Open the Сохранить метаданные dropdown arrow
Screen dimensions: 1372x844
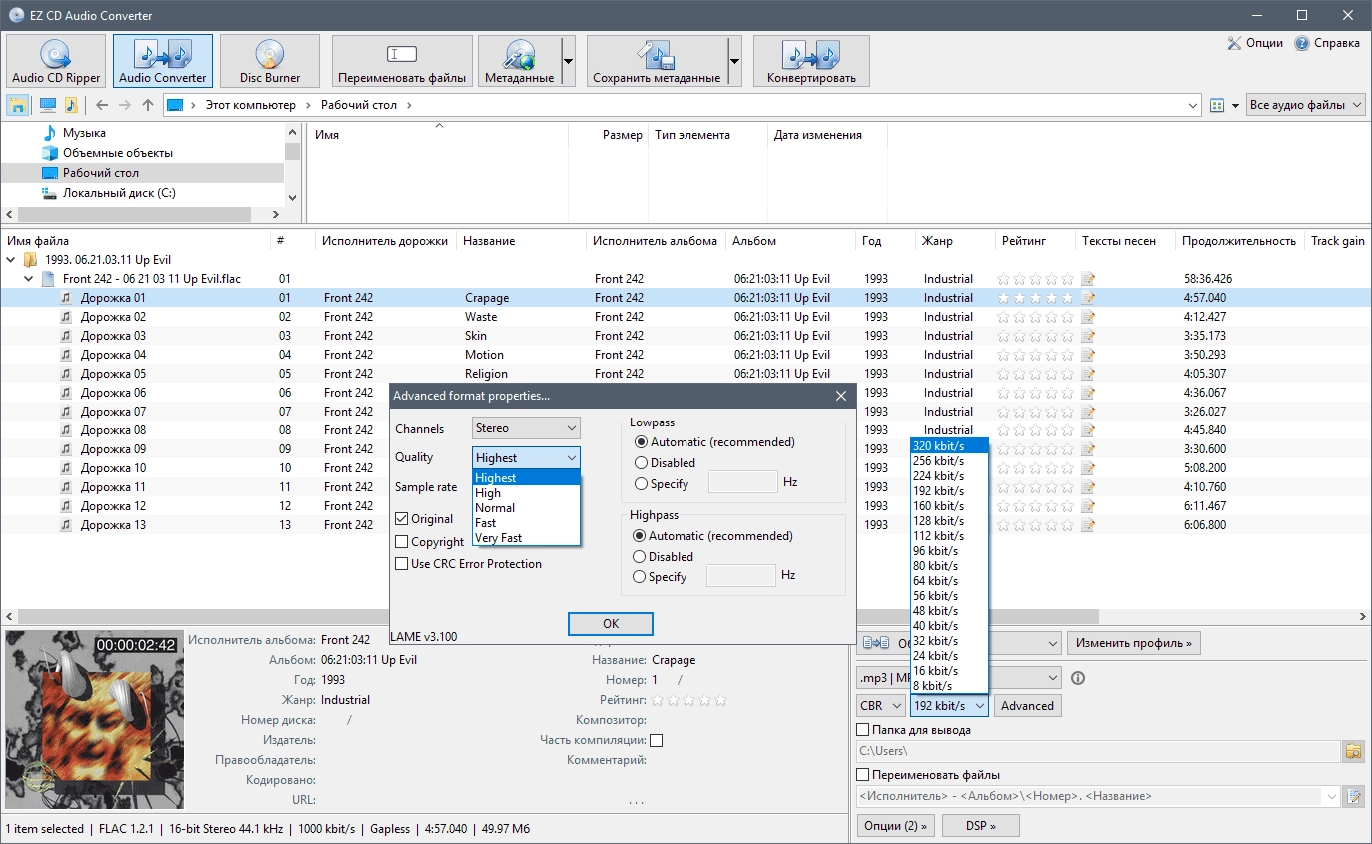pos(734,61)
